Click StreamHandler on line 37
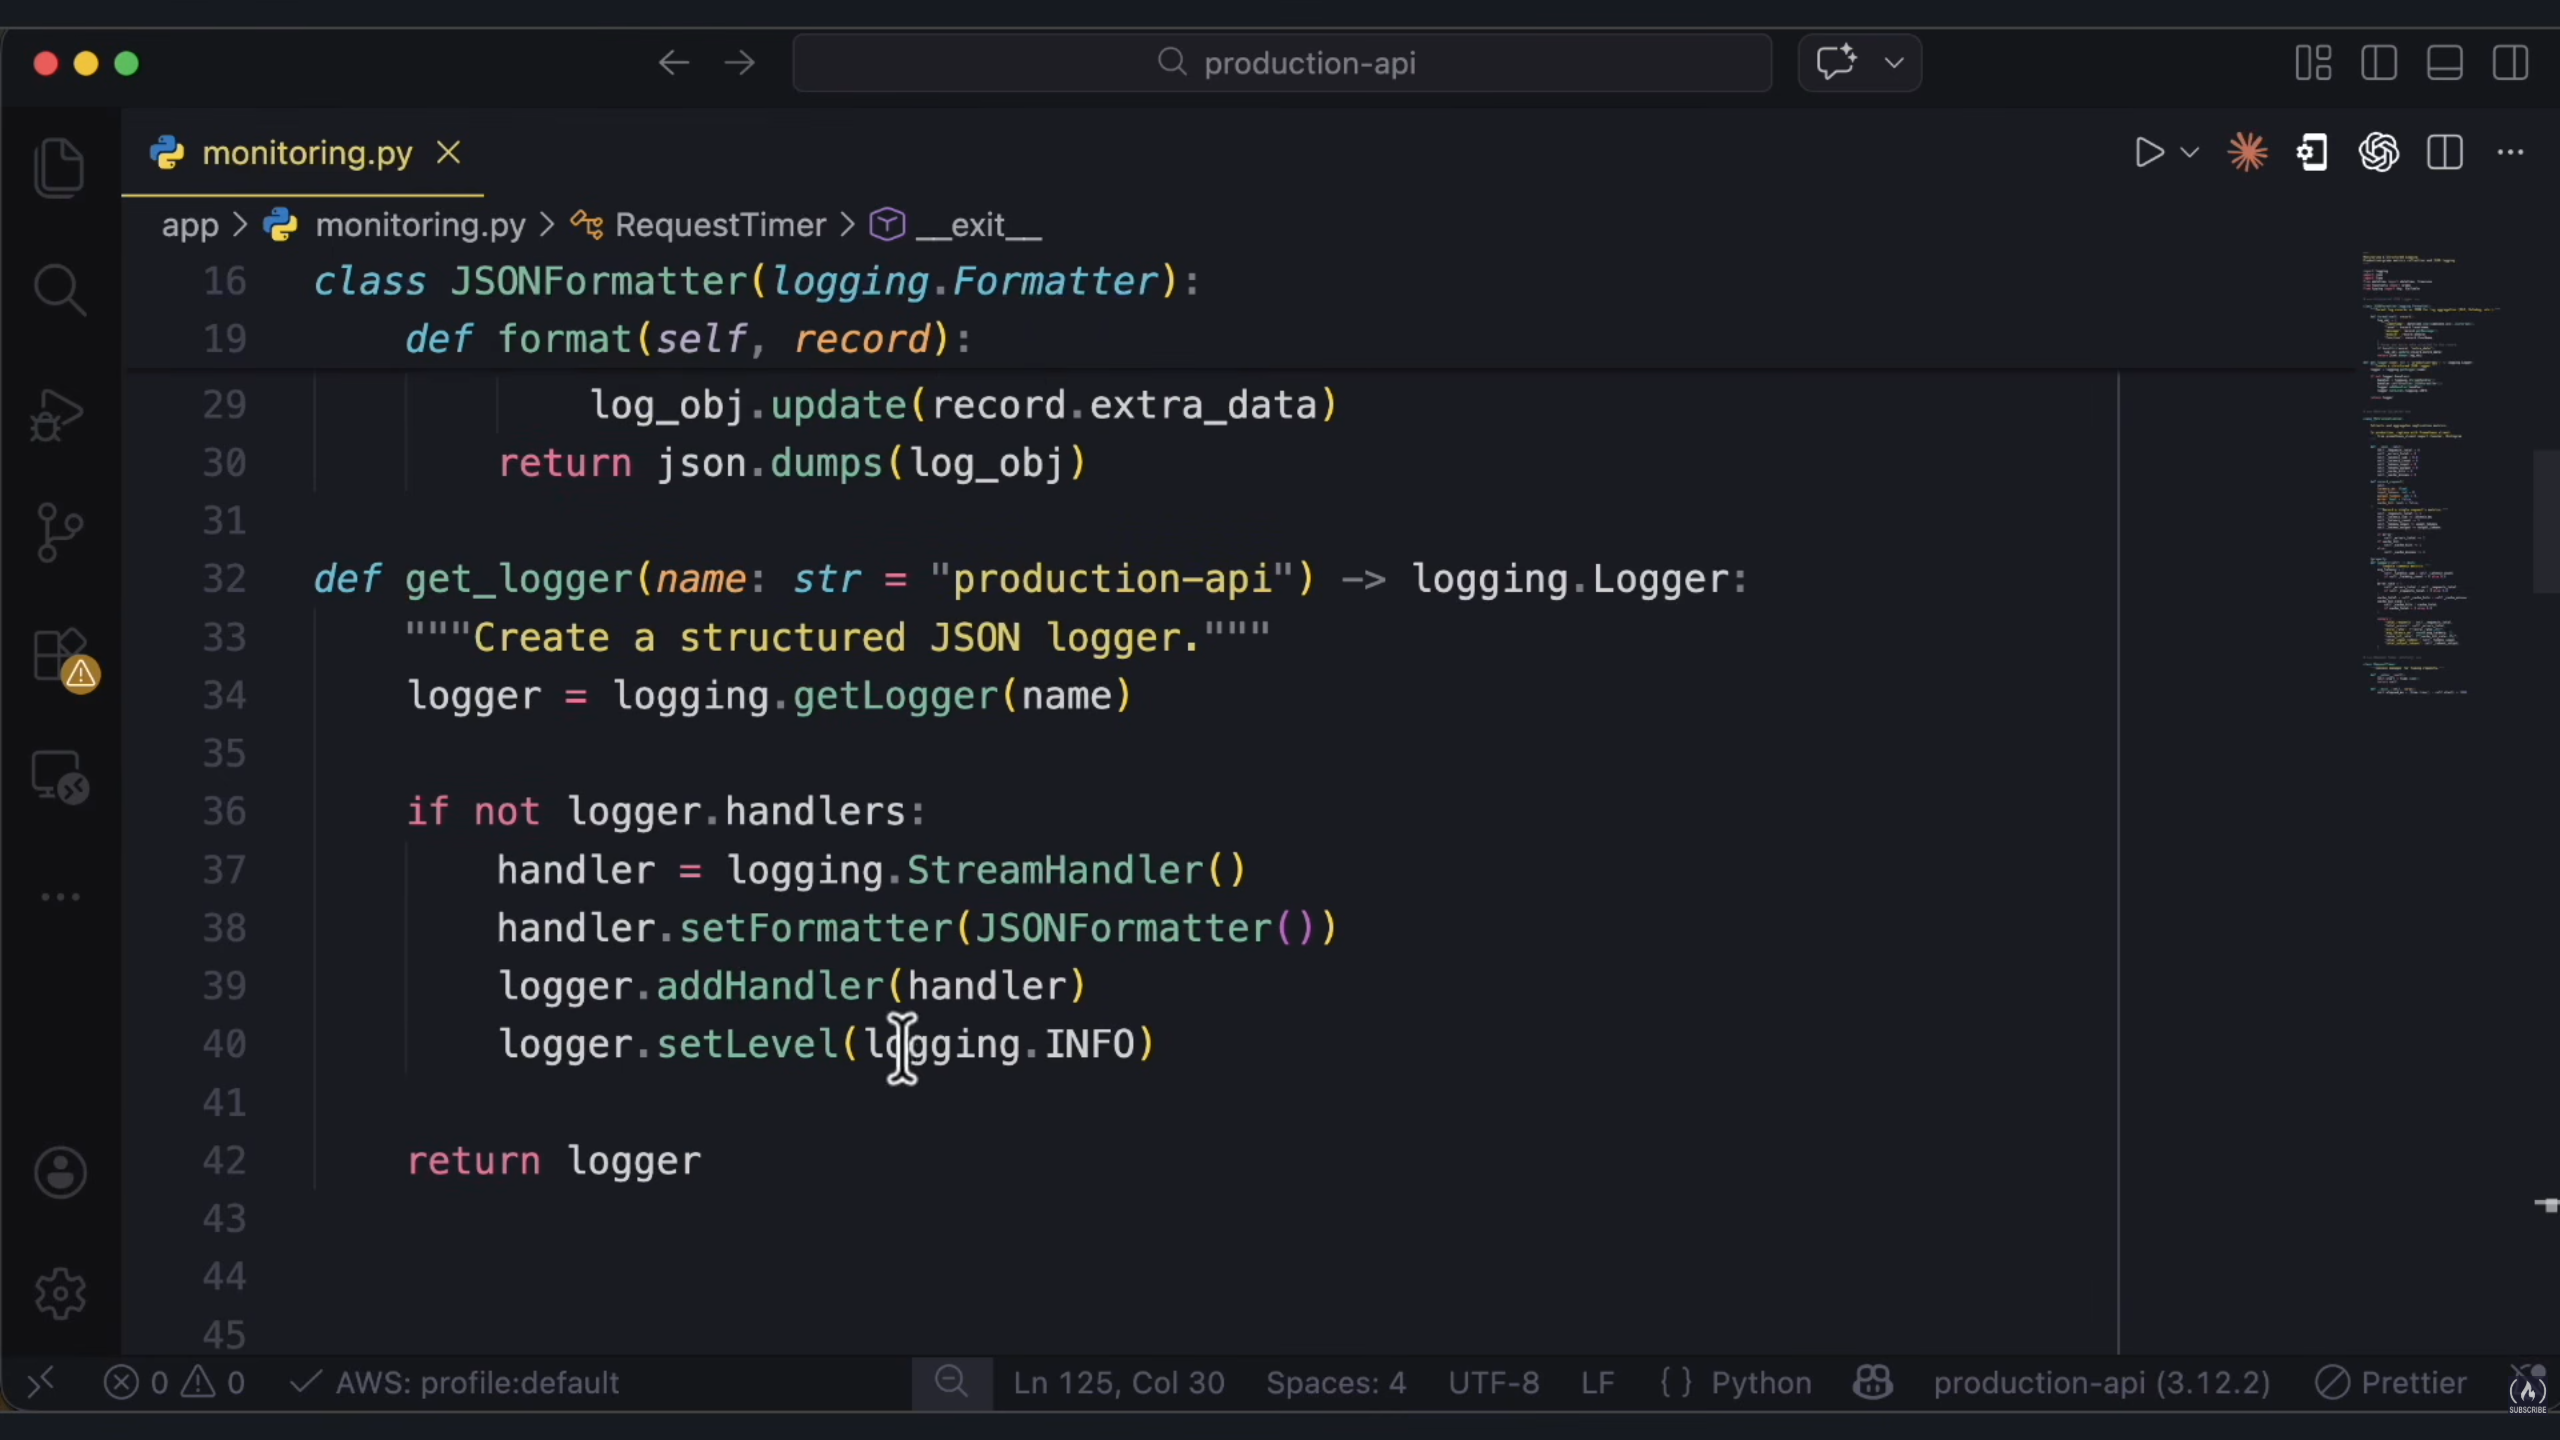Screen dimensions: 2560x1440 tap(1054, 870)
